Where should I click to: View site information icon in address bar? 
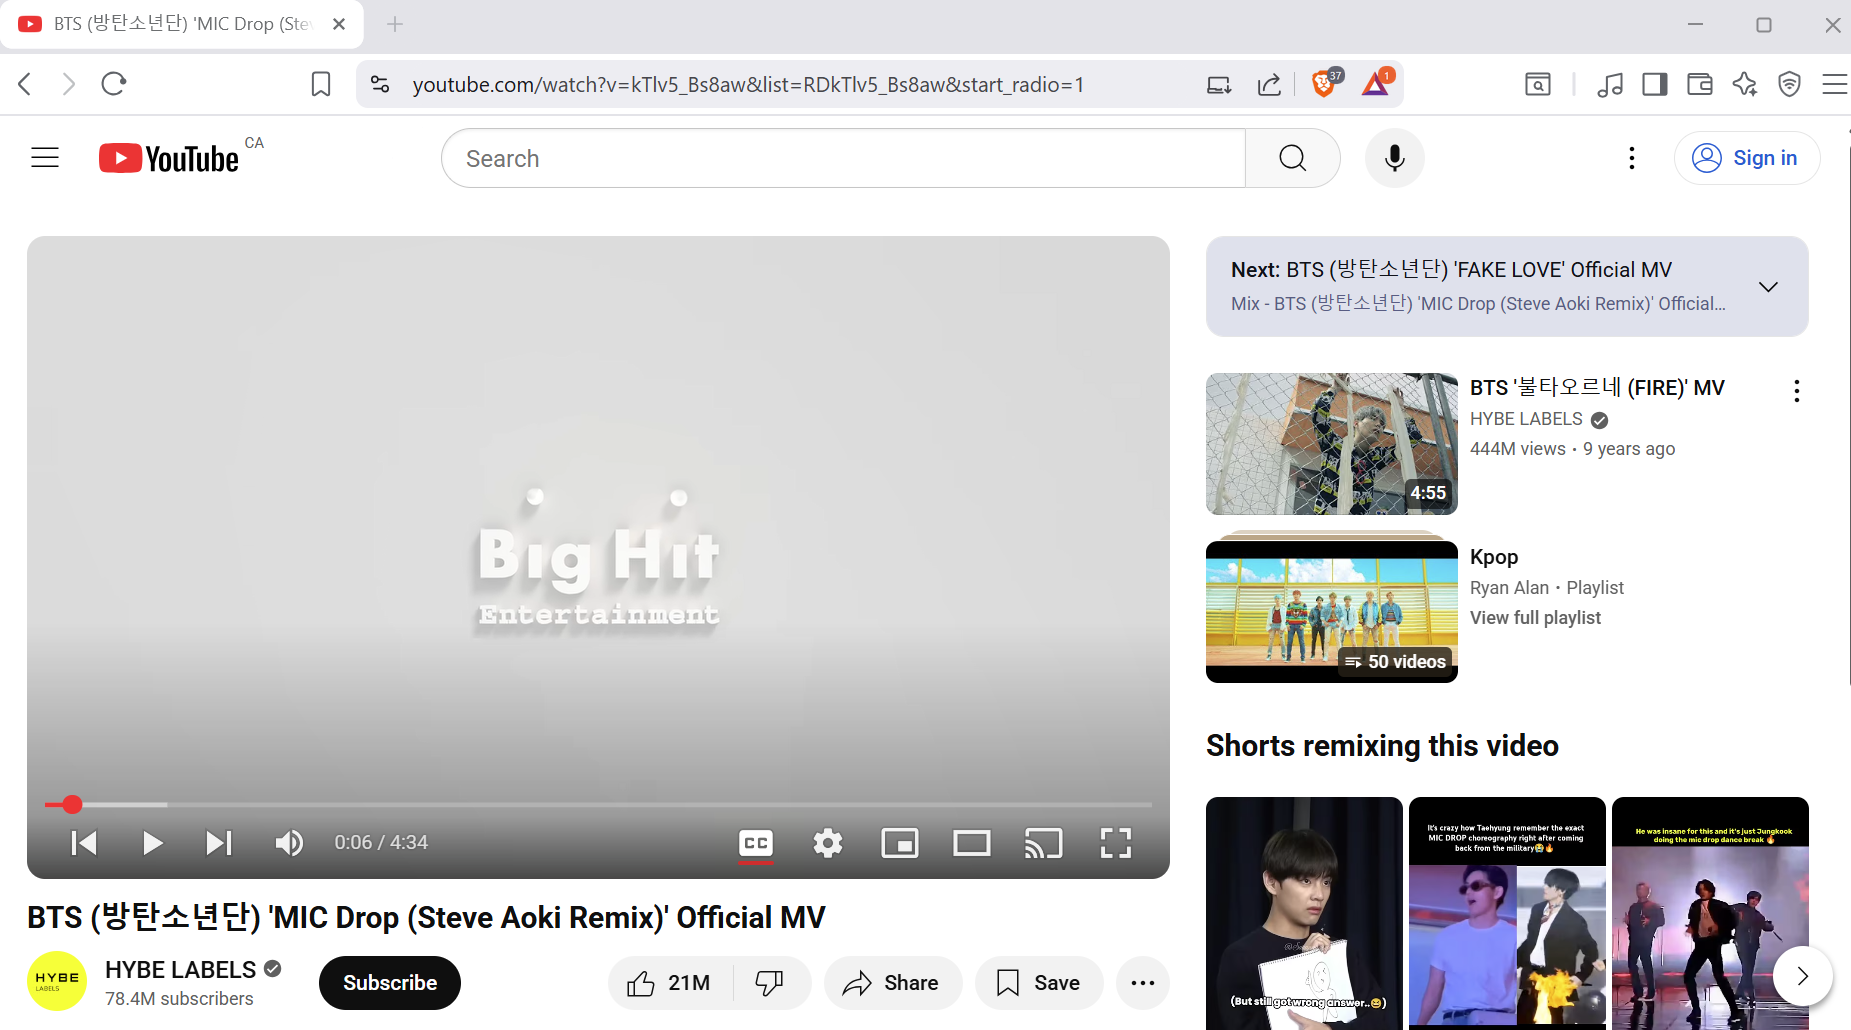(x=380, y=84)
